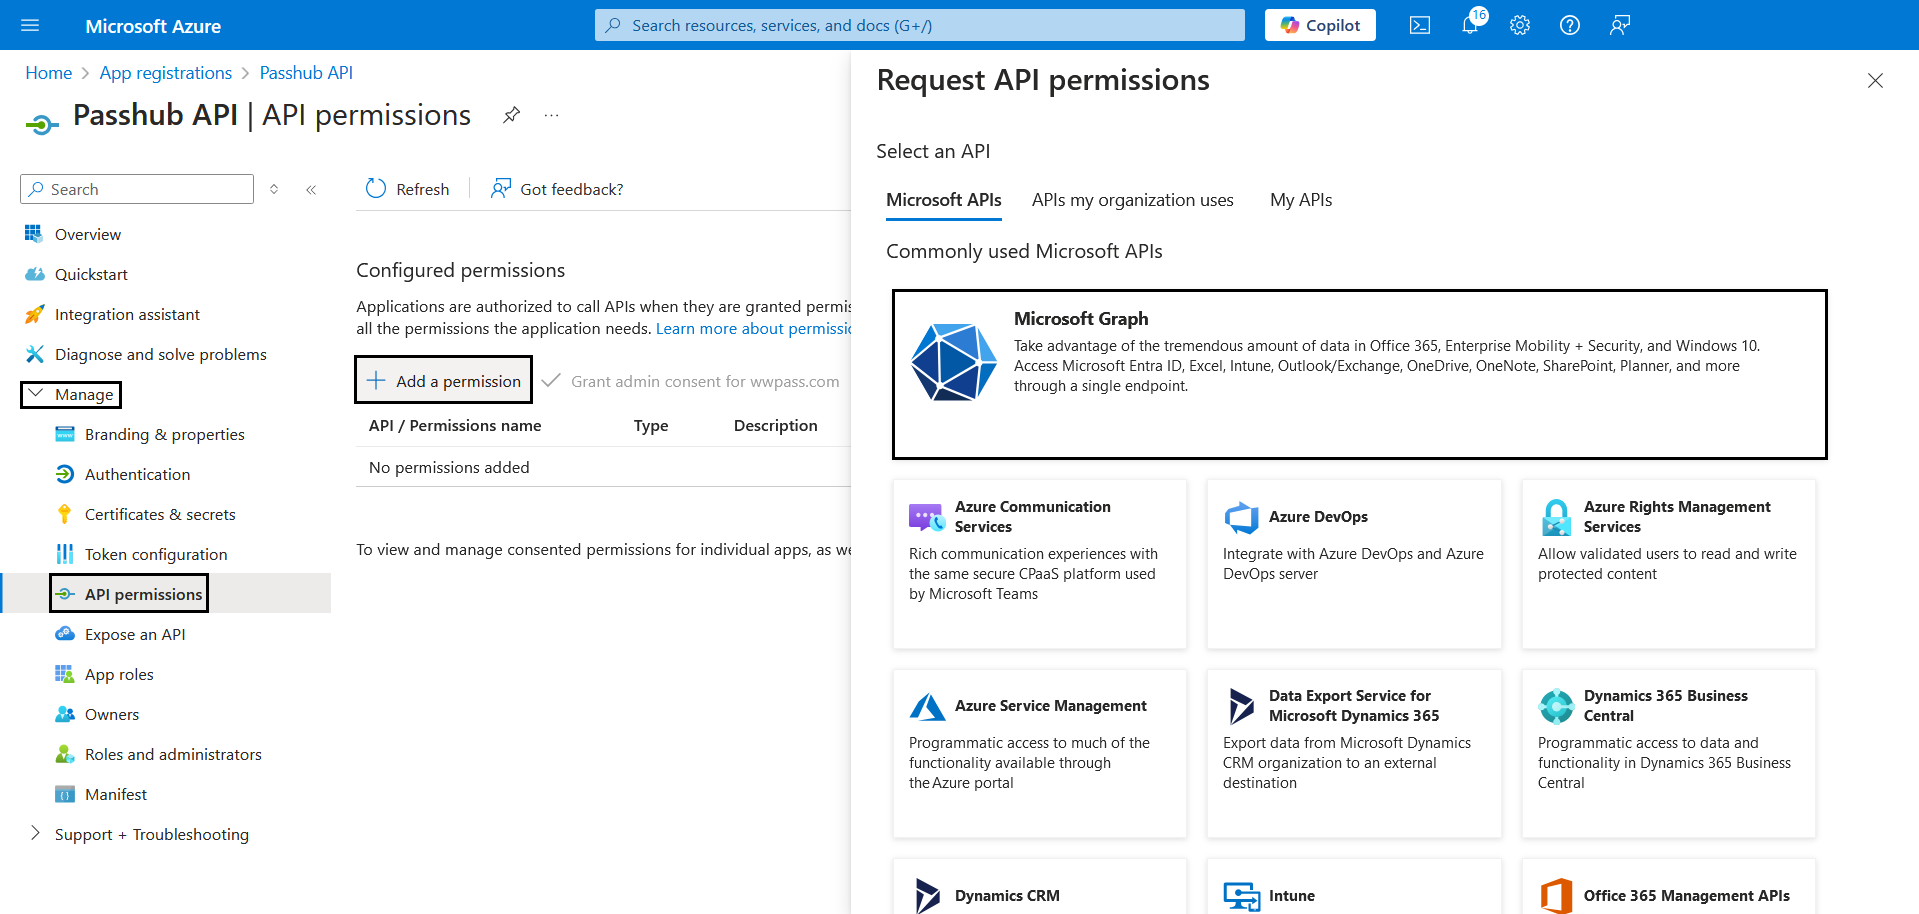Open notifications bell icon
1919x914 pixels.
(x=1470, y=25)
